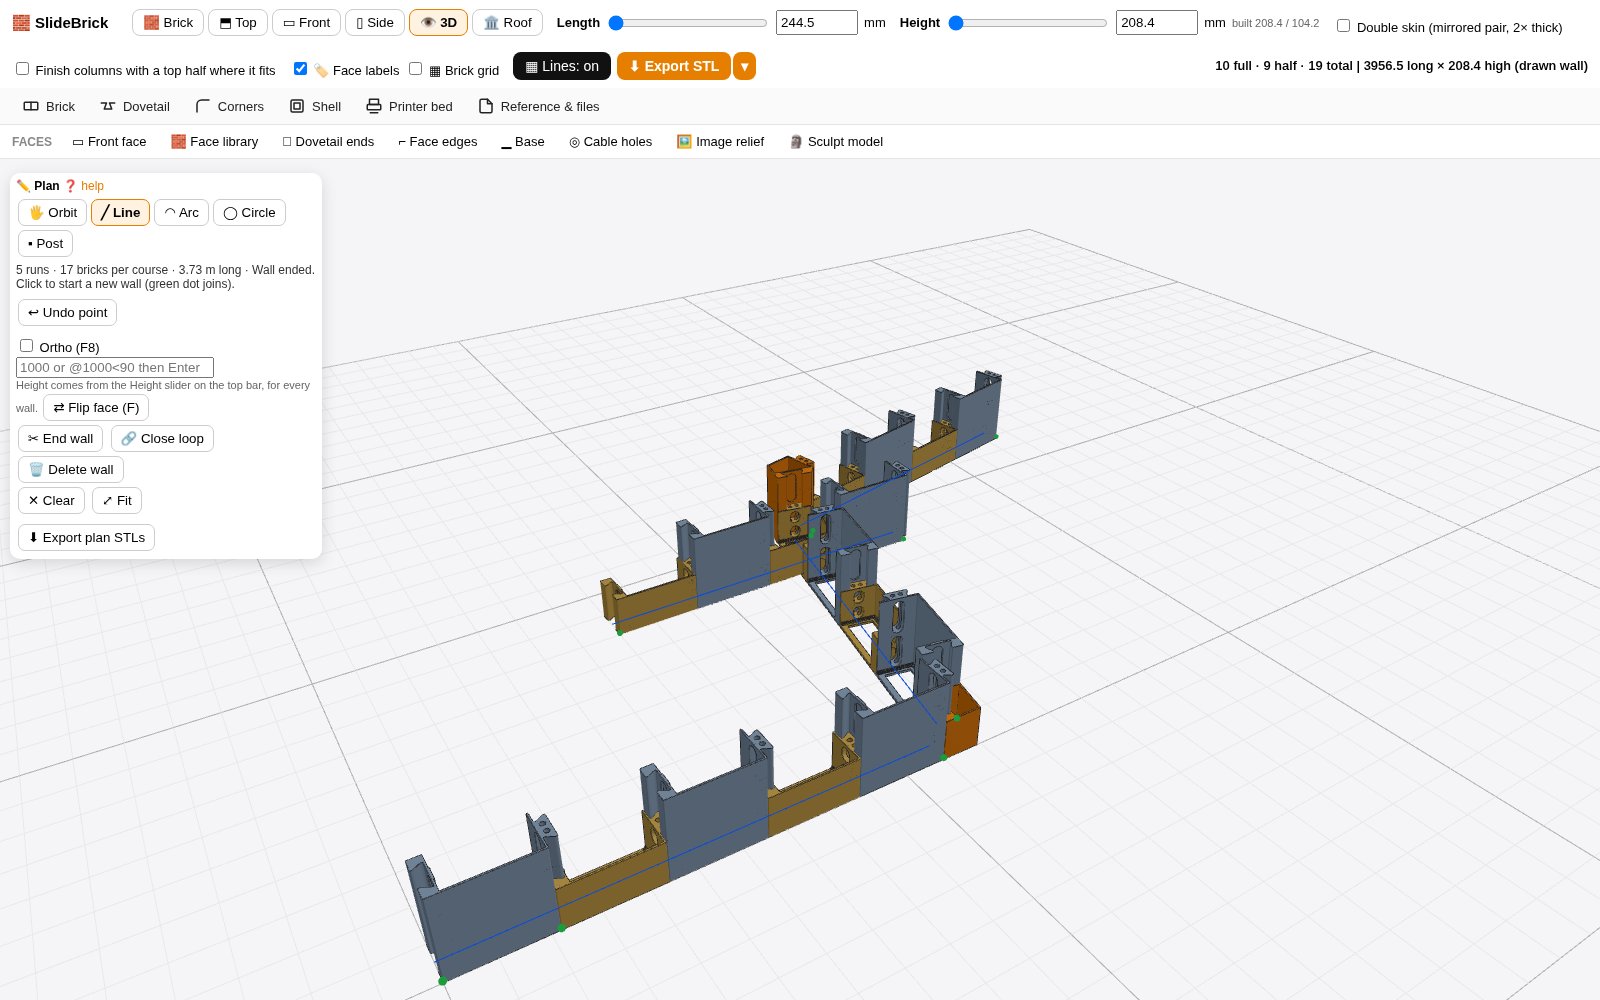Expand the Export STL dropdown arrow
Screen dimensions: 1600x1000
[744, 66]
